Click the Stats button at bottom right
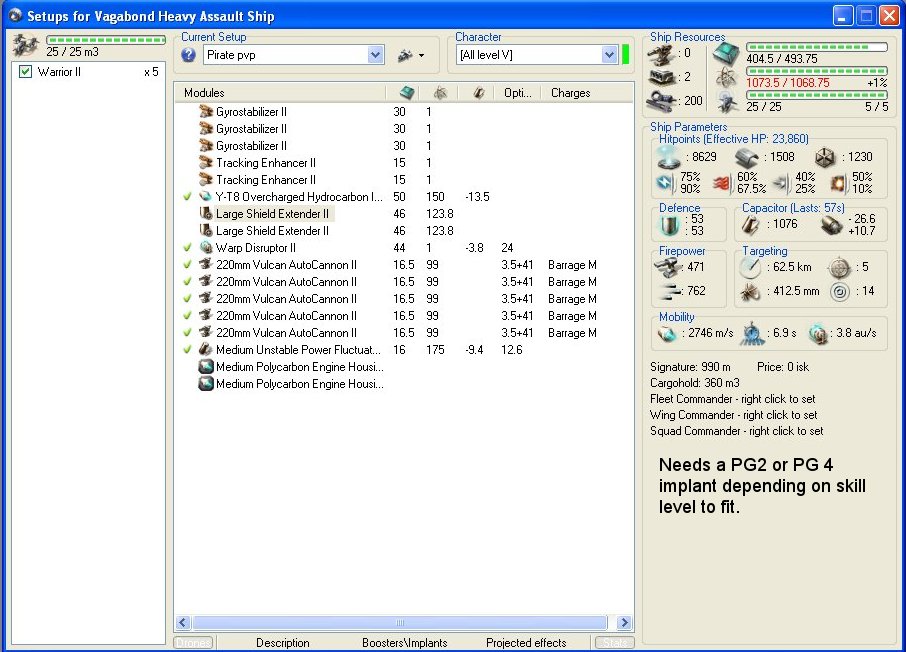This screenshot has width=906, height=652. click(x=615, y=643)
